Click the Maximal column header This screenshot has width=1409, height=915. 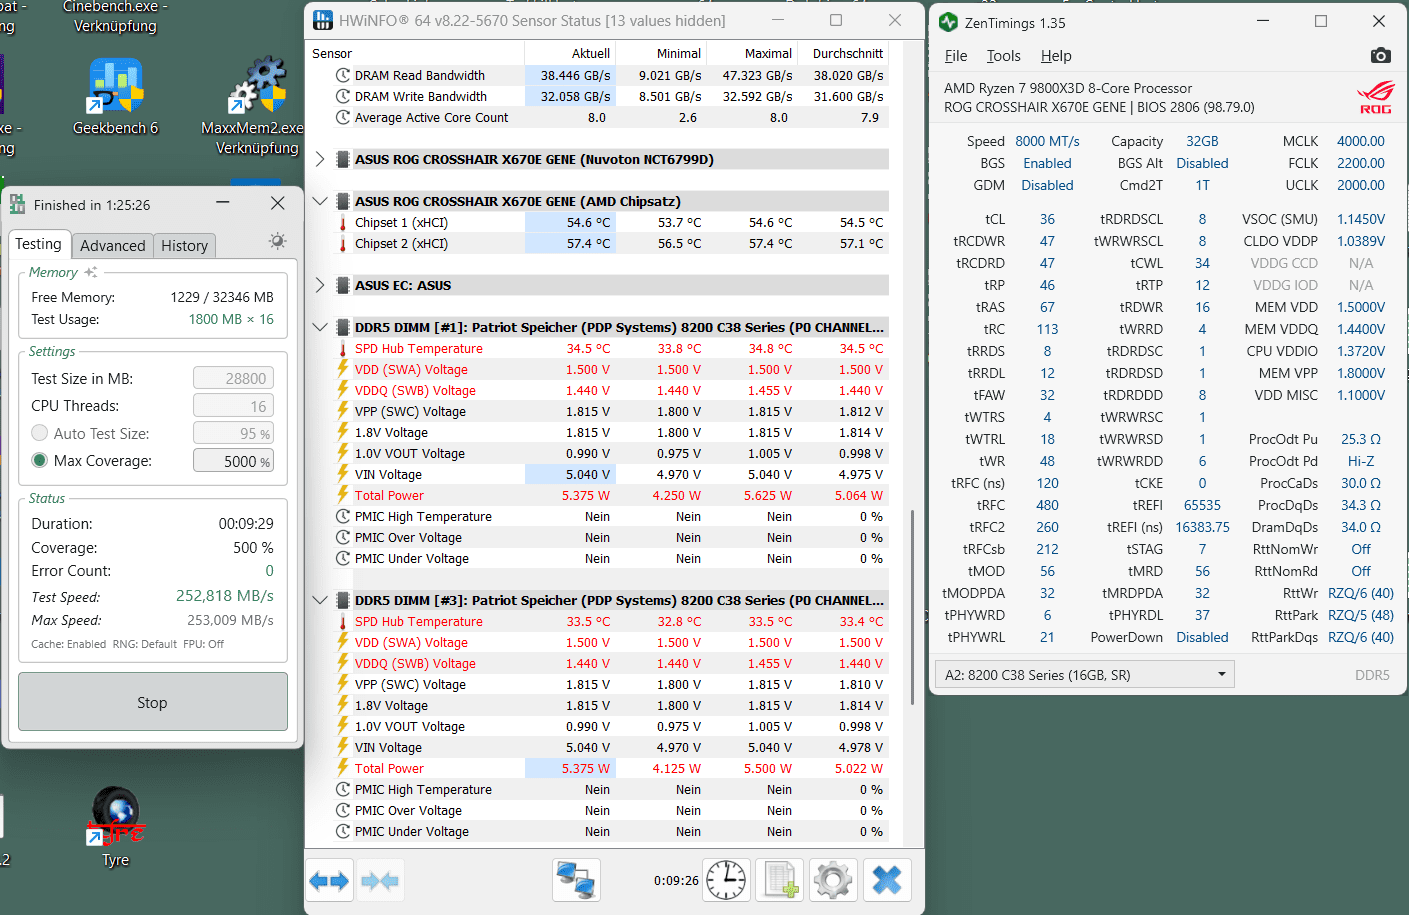click(x=752, y=53)
